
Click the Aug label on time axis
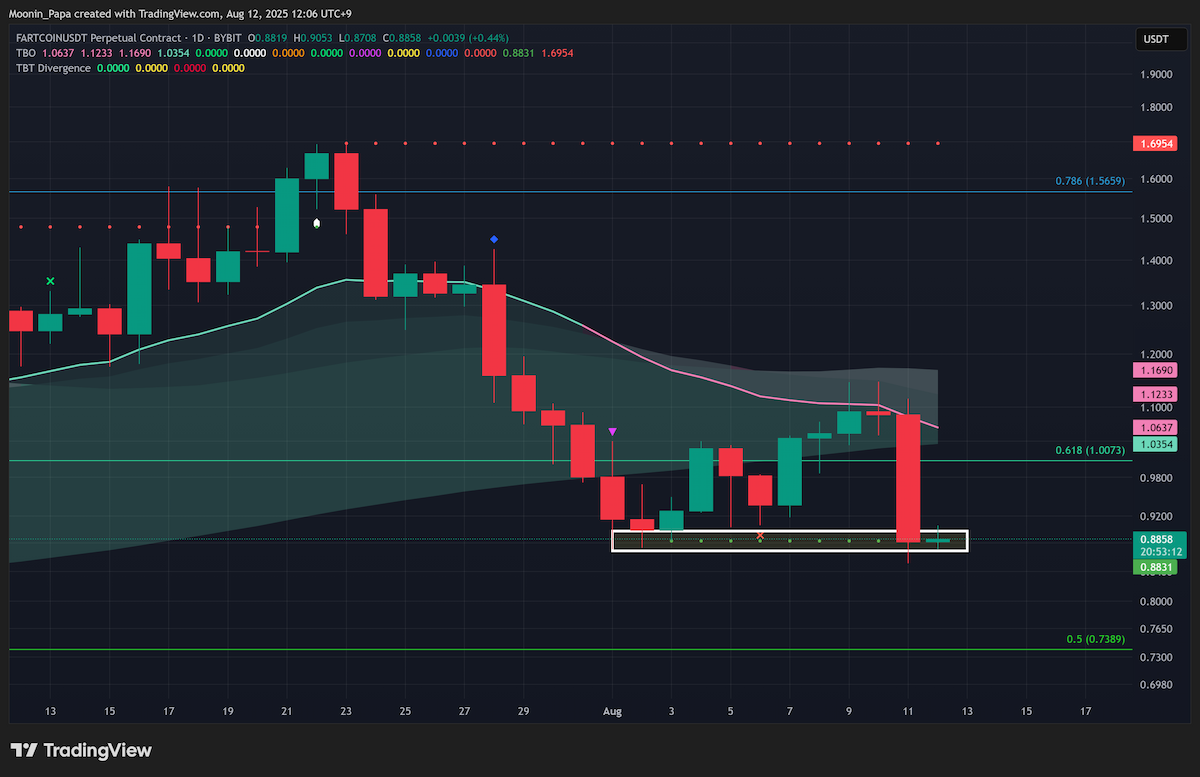(x=612, y=712)
